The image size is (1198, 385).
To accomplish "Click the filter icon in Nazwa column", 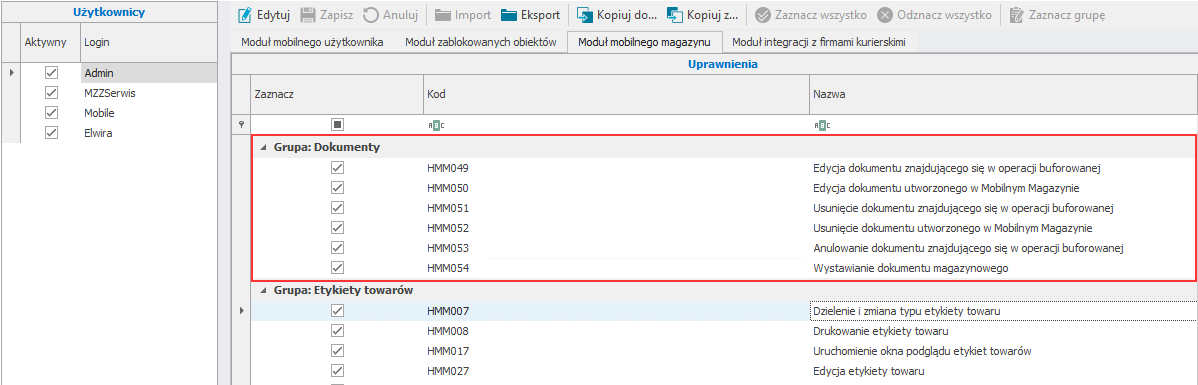I will [x=822, y=125].
